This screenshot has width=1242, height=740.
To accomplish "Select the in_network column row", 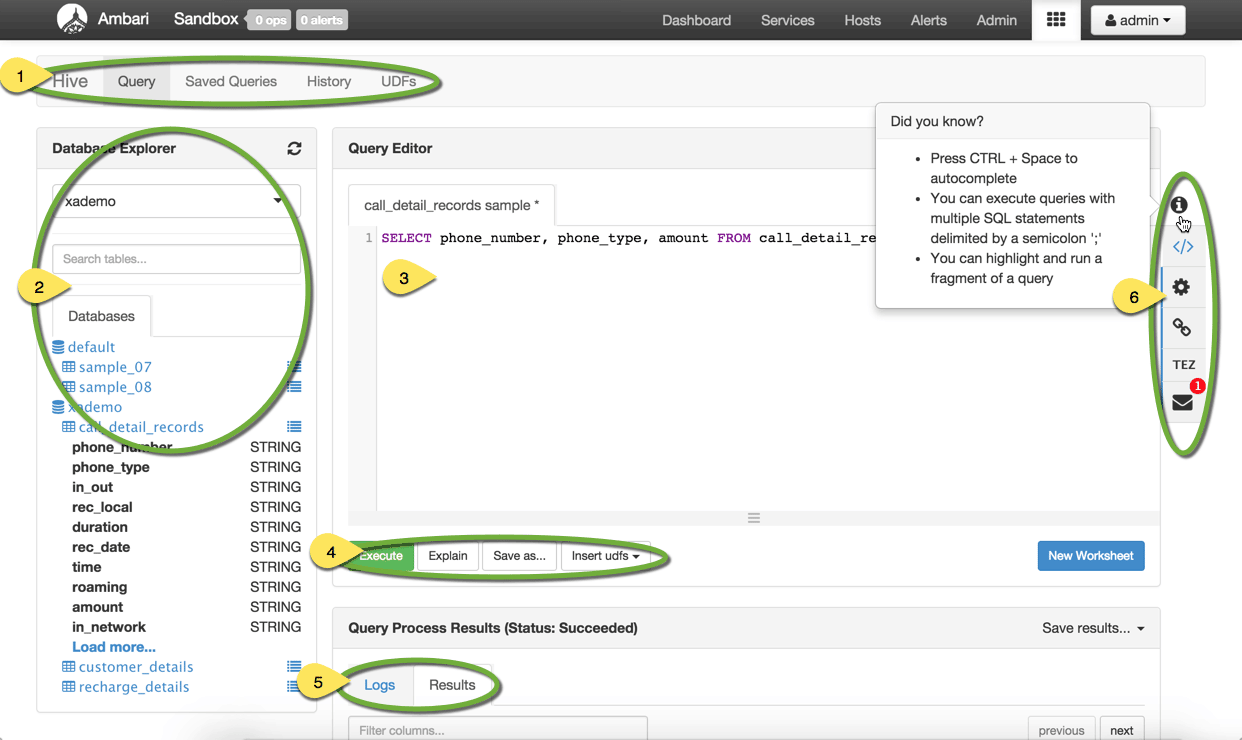I will (186, 627).
